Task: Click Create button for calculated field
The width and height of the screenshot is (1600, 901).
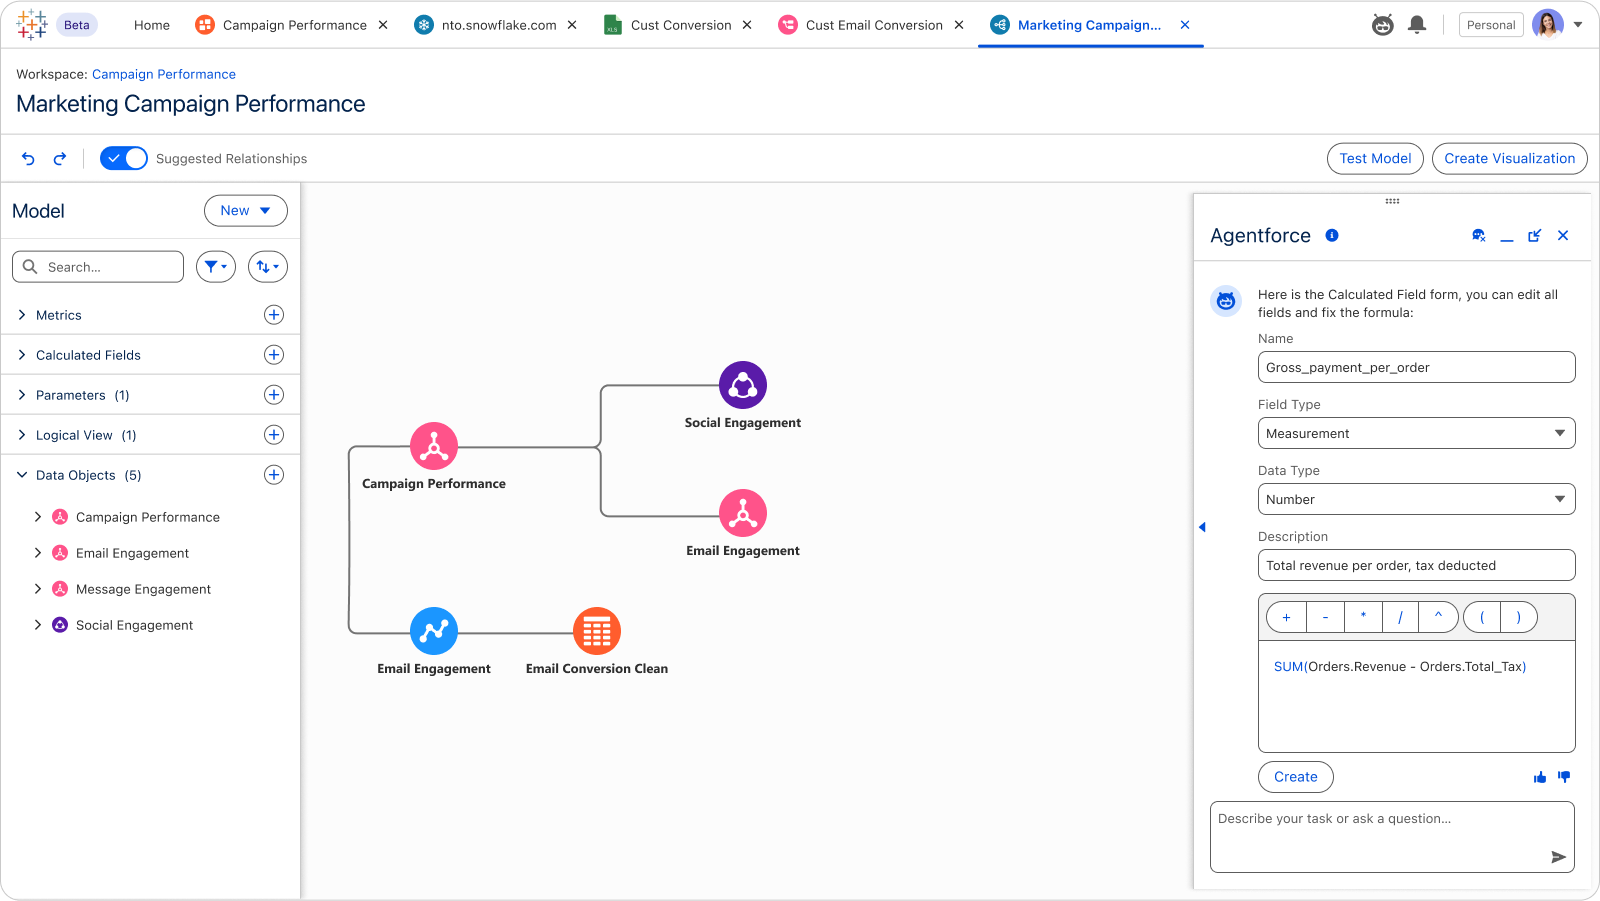Action: (x=1296, y=777)
